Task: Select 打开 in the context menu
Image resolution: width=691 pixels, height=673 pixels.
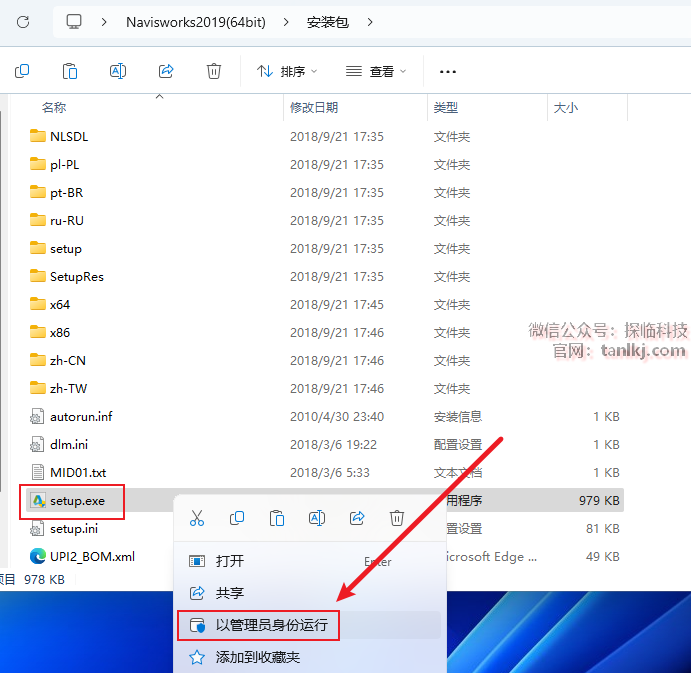Action: [x=230, y=561]
